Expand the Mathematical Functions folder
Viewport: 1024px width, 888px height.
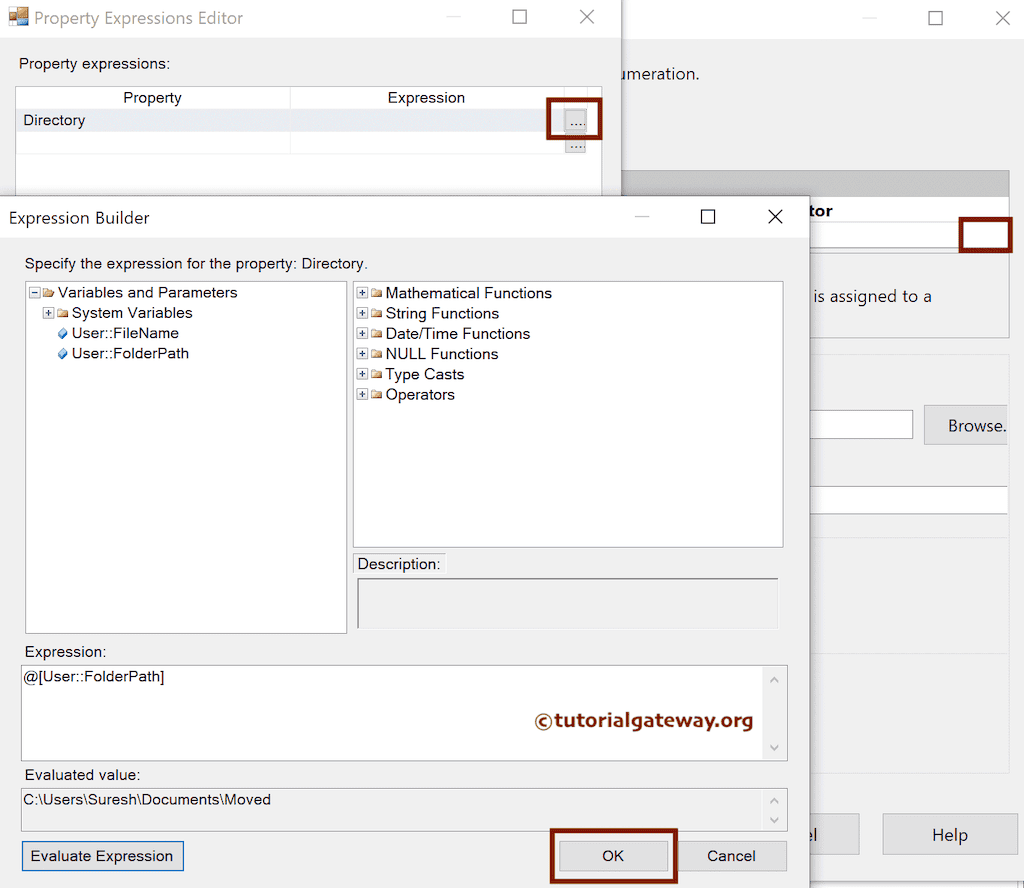(x=362, y=293)
